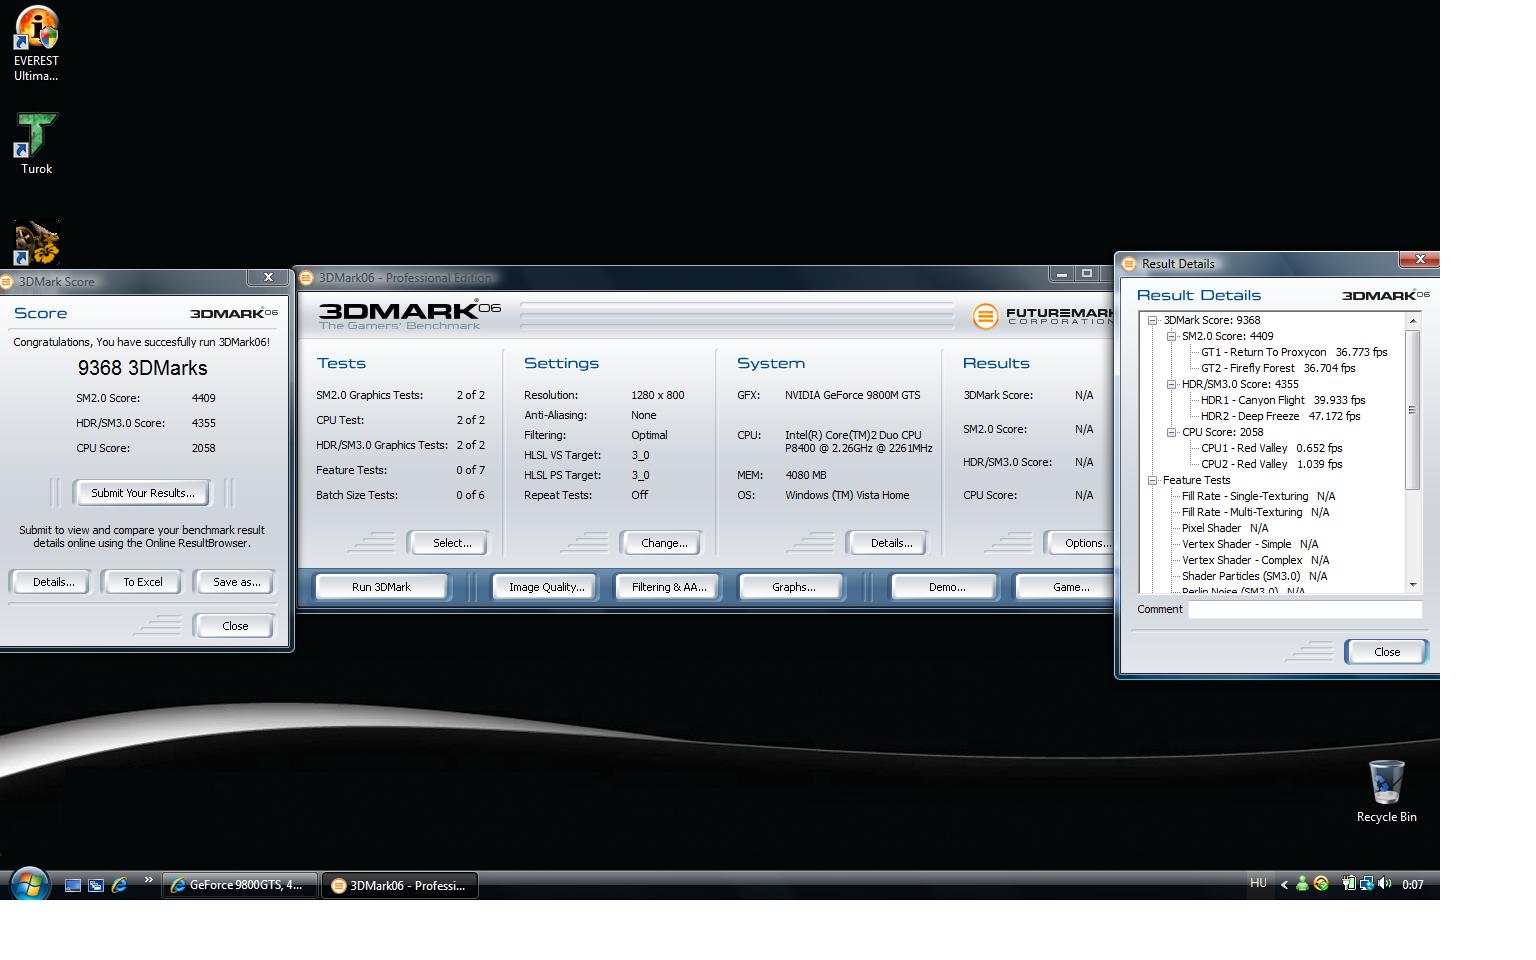Close the 3DMark Score dialog with Close button
Image resolution: width=1536 pixels, height=960 pixels.
[235, 626]
